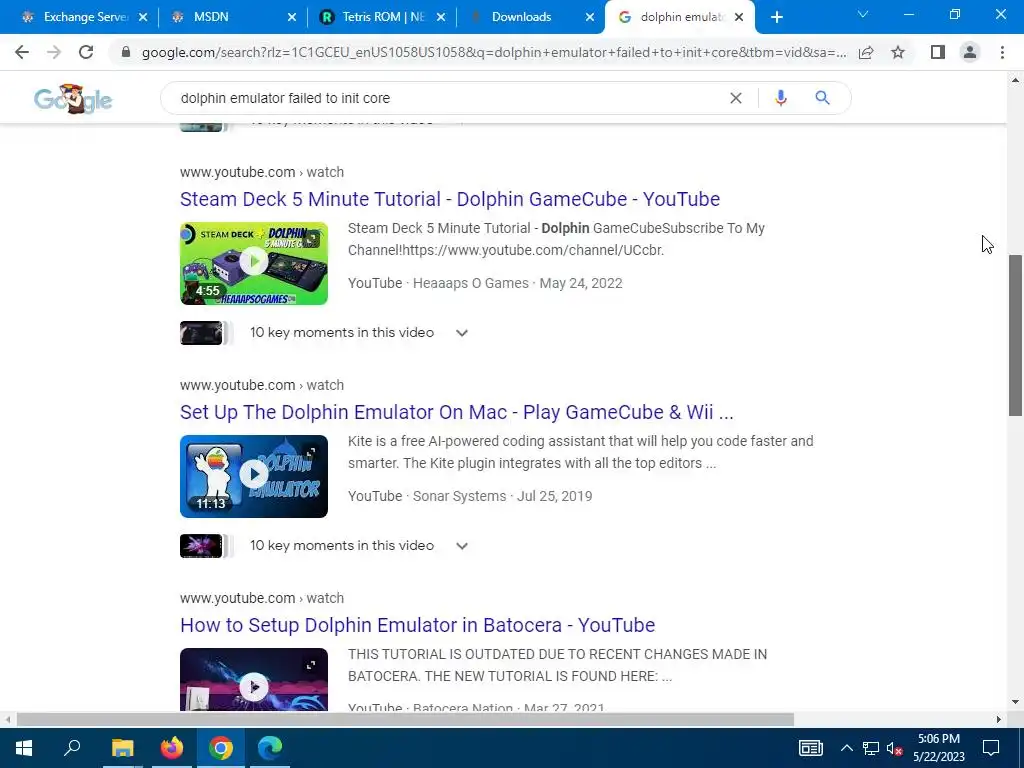
Task: Switch to the MSDN tab
Action: [232, 17]
